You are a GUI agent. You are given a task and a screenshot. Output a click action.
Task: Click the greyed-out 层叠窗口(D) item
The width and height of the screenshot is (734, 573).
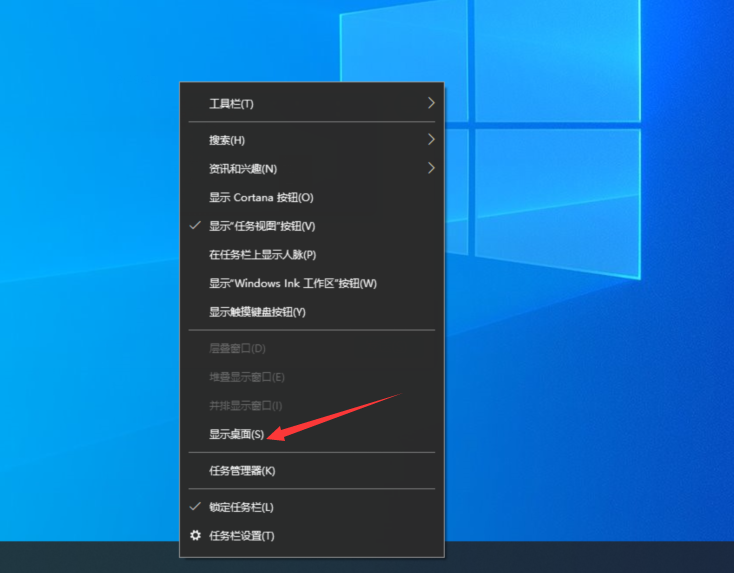pyautogui.click(x=237, y=348)
